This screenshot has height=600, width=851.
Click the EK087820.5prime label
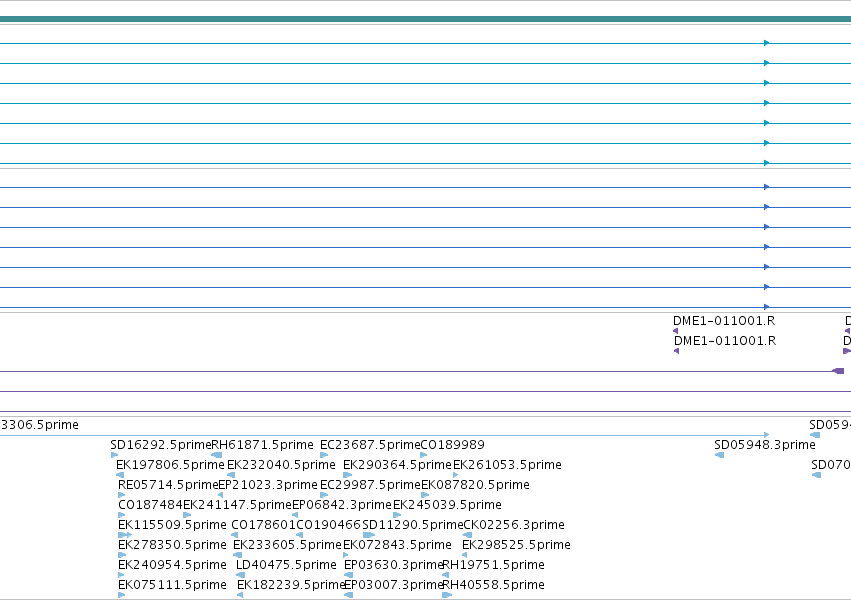pyautogui.click(x=475, y=485)
